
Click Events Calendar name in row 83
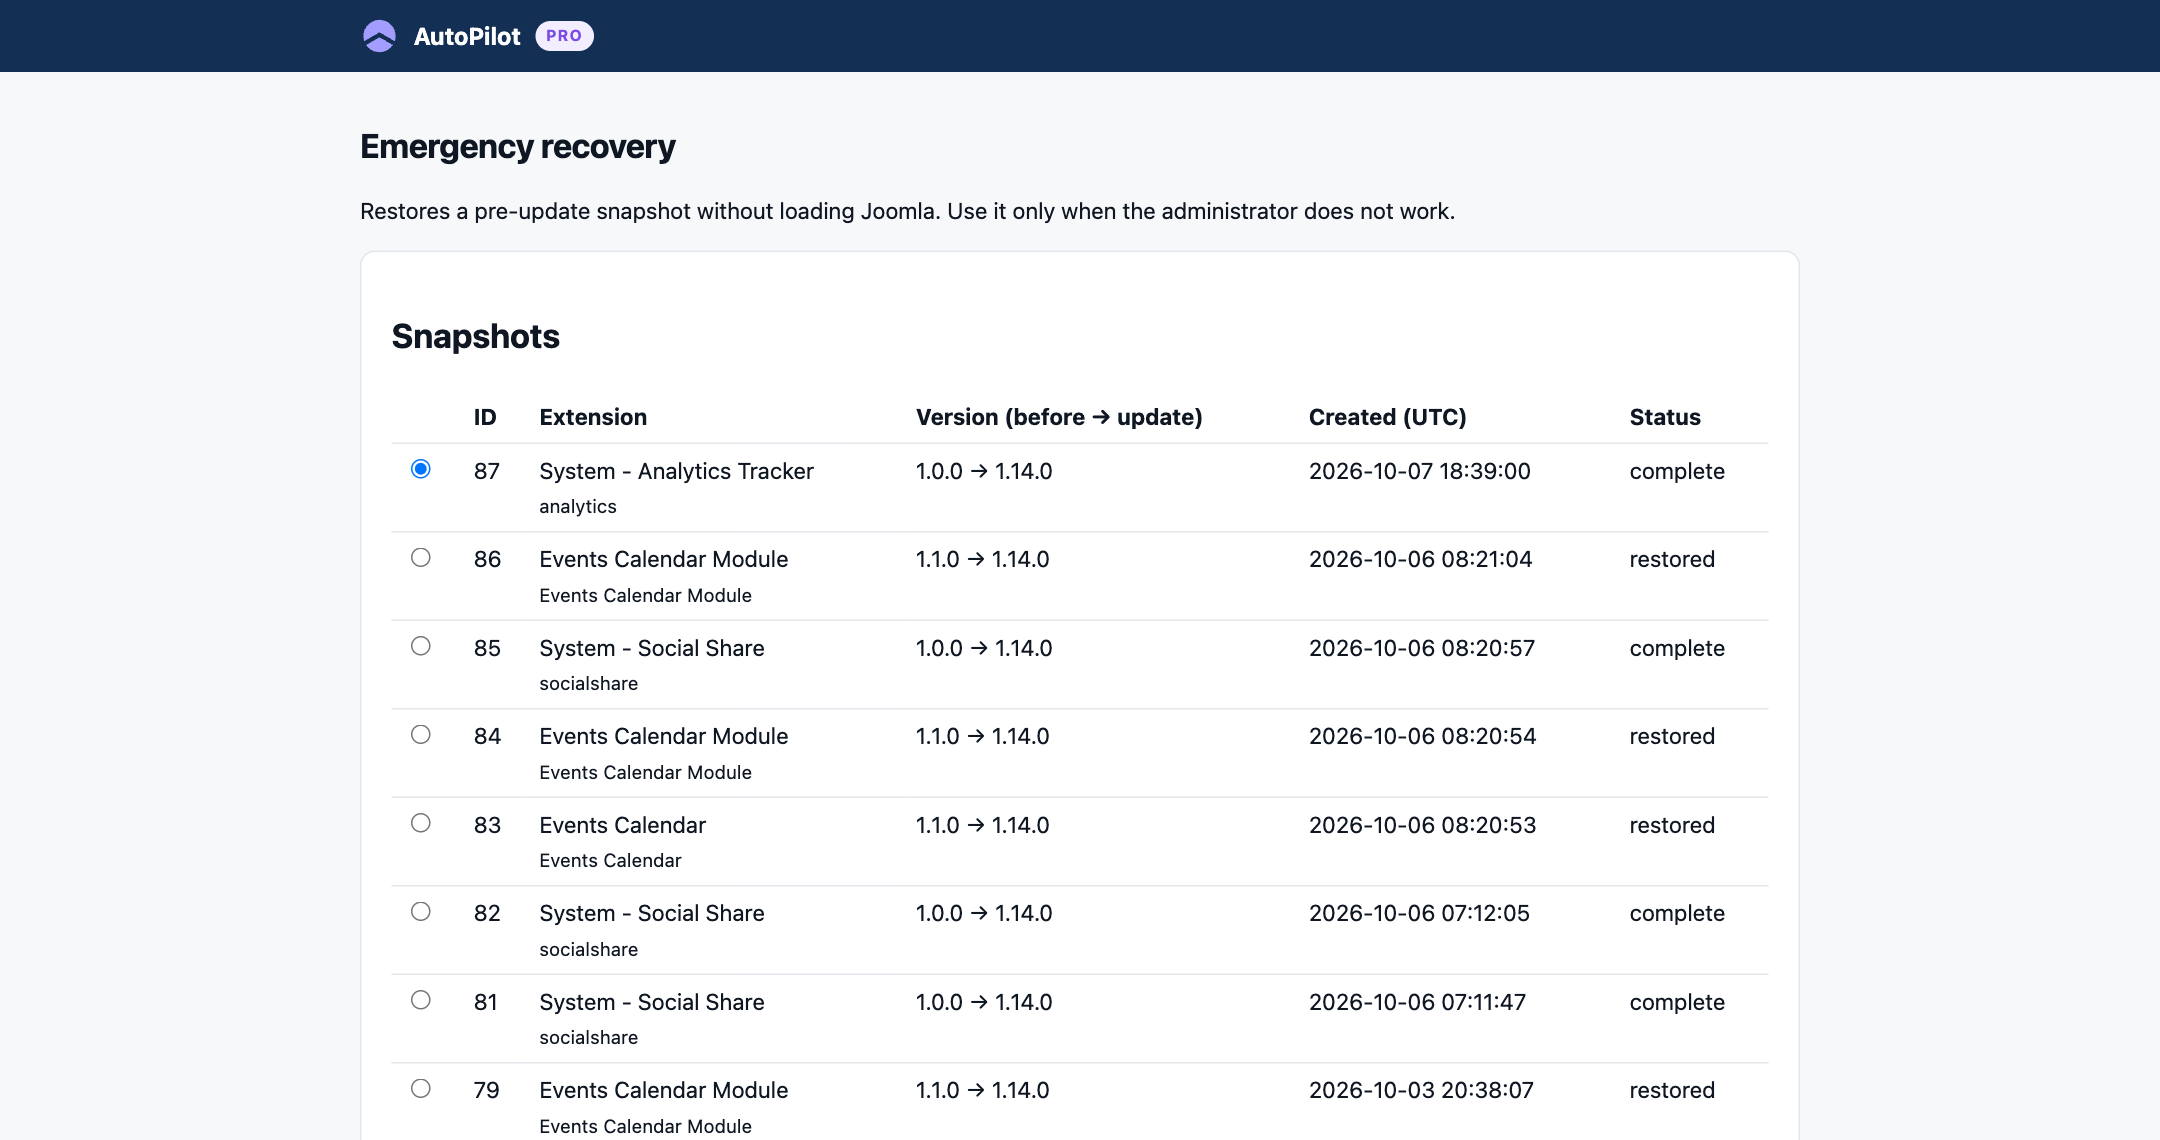point(623,825)
